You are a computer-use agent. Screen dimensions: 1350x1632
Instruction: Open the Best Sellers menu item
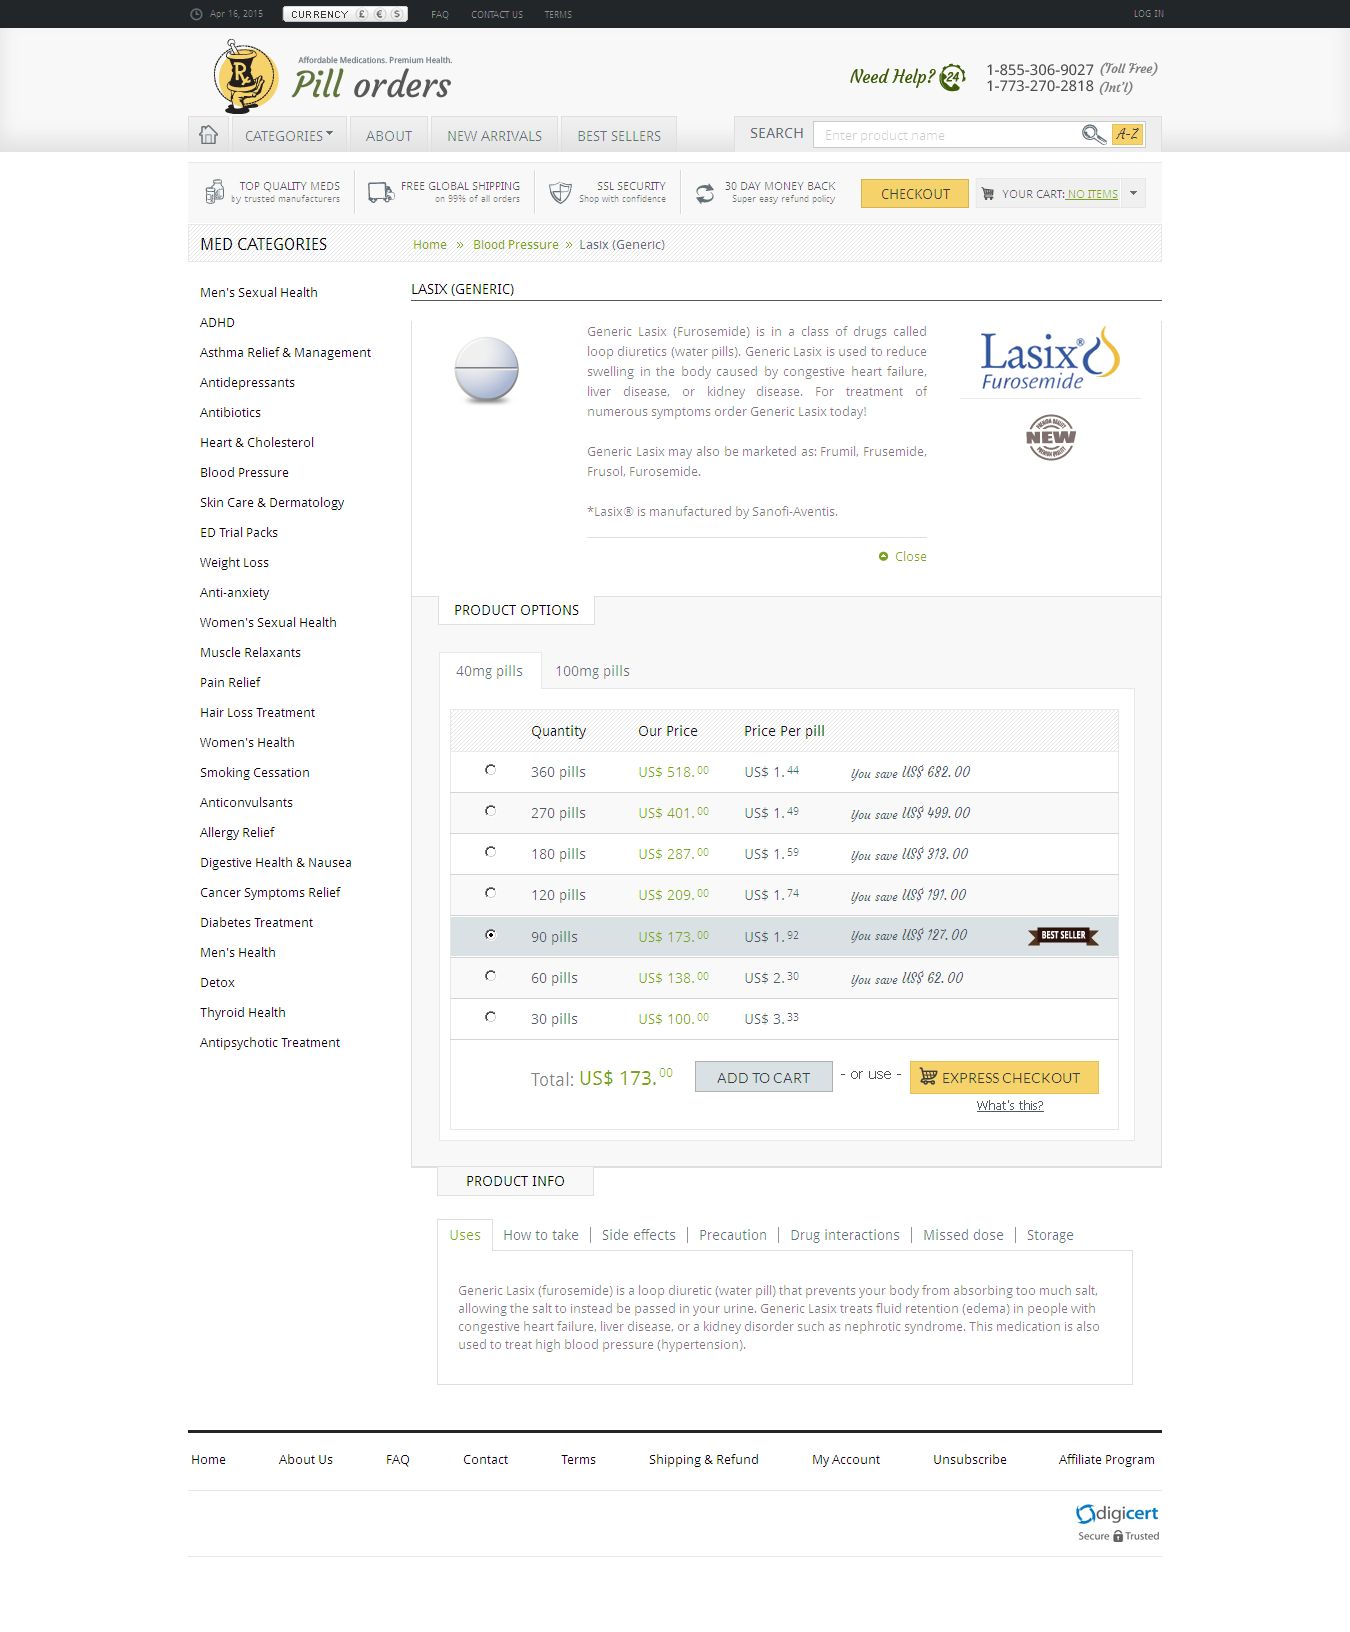point(619,135)
